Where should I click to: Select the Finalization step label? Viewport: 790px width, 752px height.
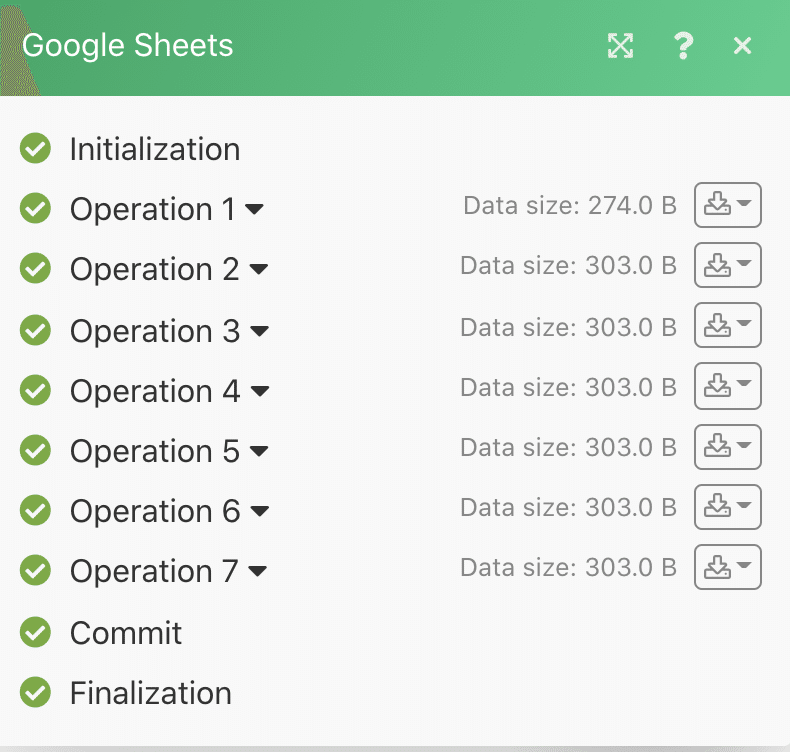click(x=150, y=692)
